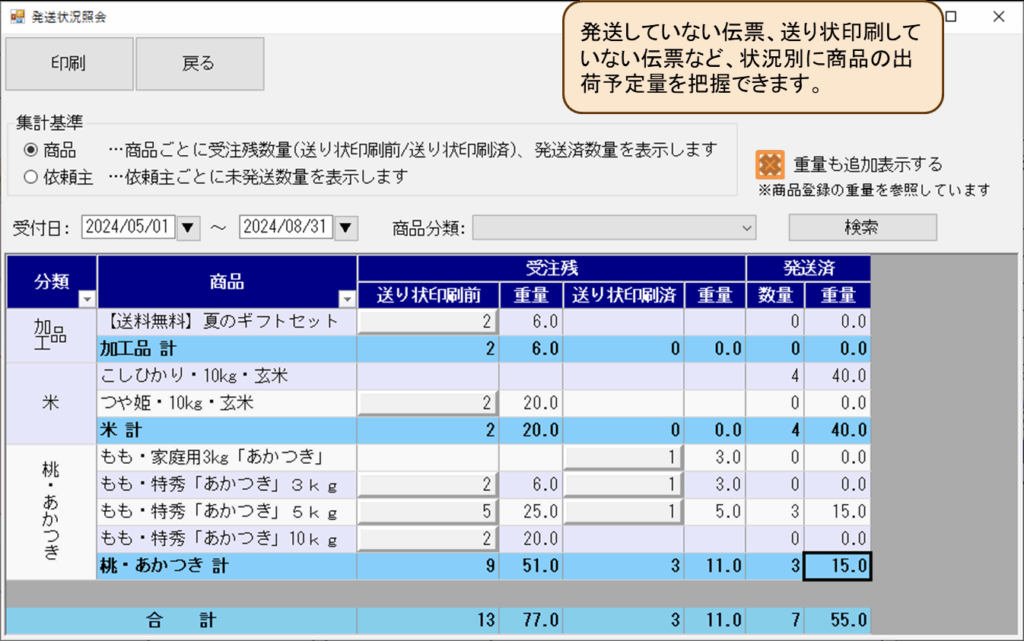Open the start date calendar dropdown
1024x641 pixels.
click(189, 228)
